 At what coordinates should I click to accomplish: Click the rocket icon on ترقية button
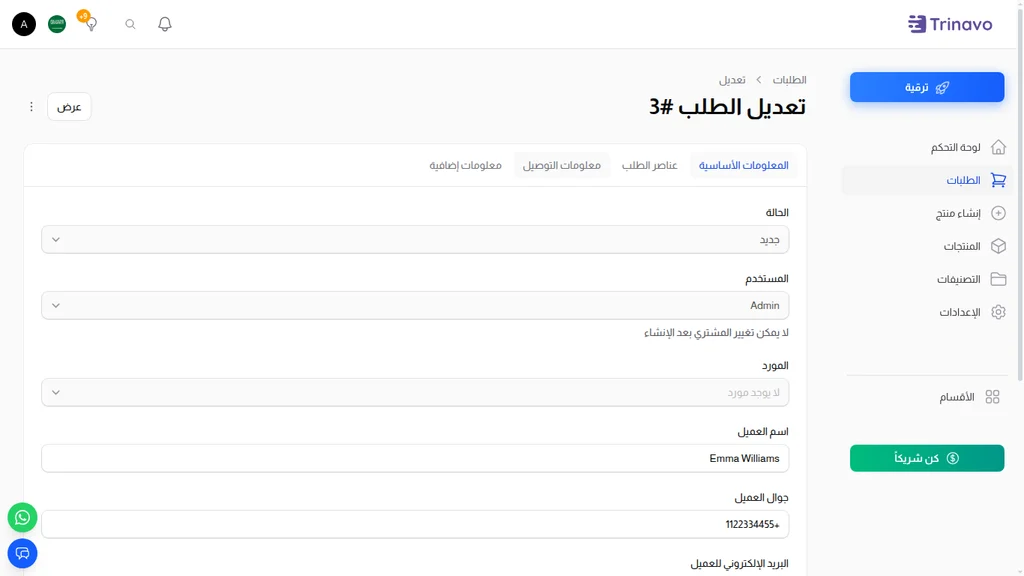tap(942, 88)
